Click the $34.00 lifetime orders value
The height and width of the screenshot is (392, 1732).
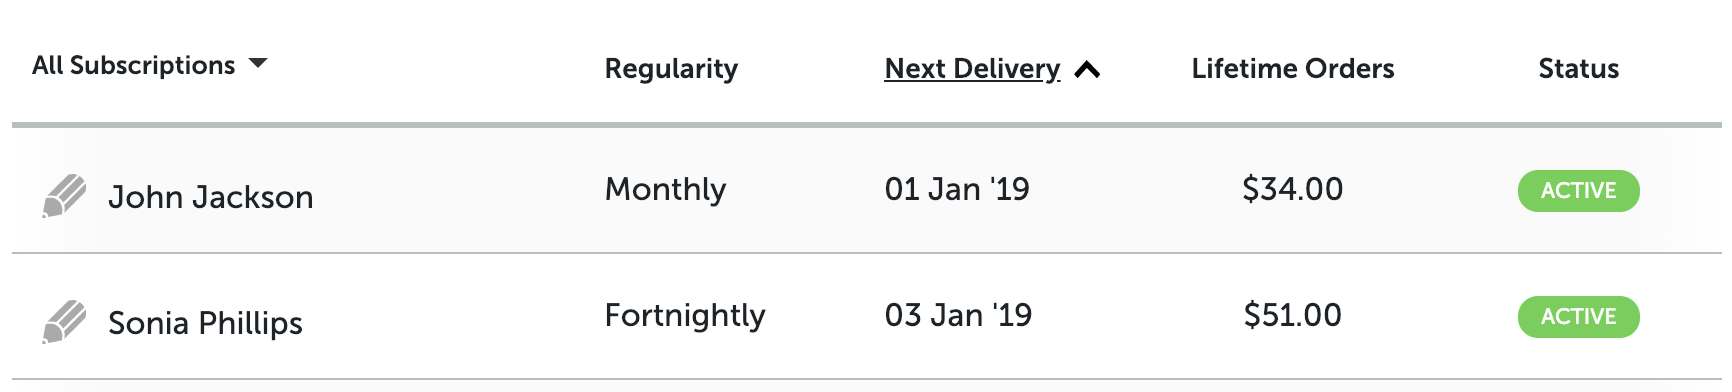click(1292, 189)
